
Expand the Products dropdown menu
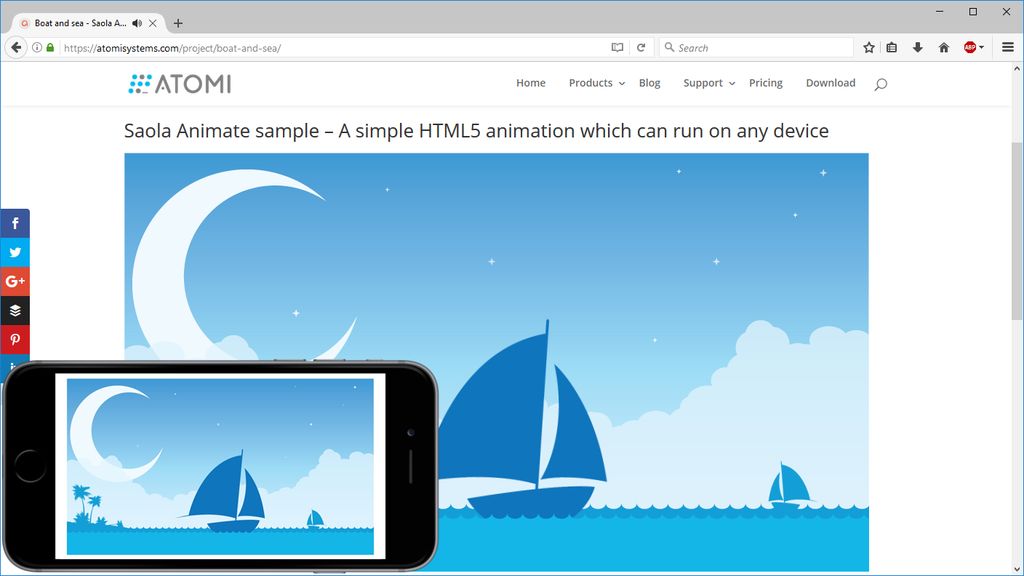[x=595, y=83]
